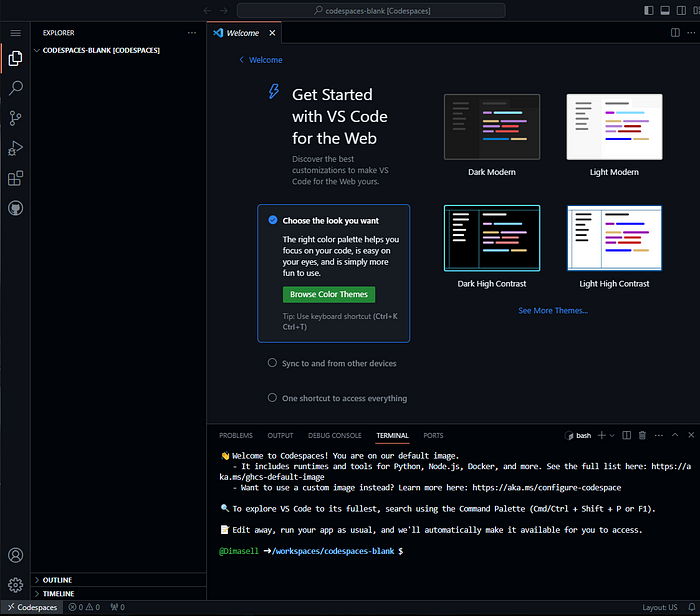Switch to the TERMINAL tab

(392, 435)
